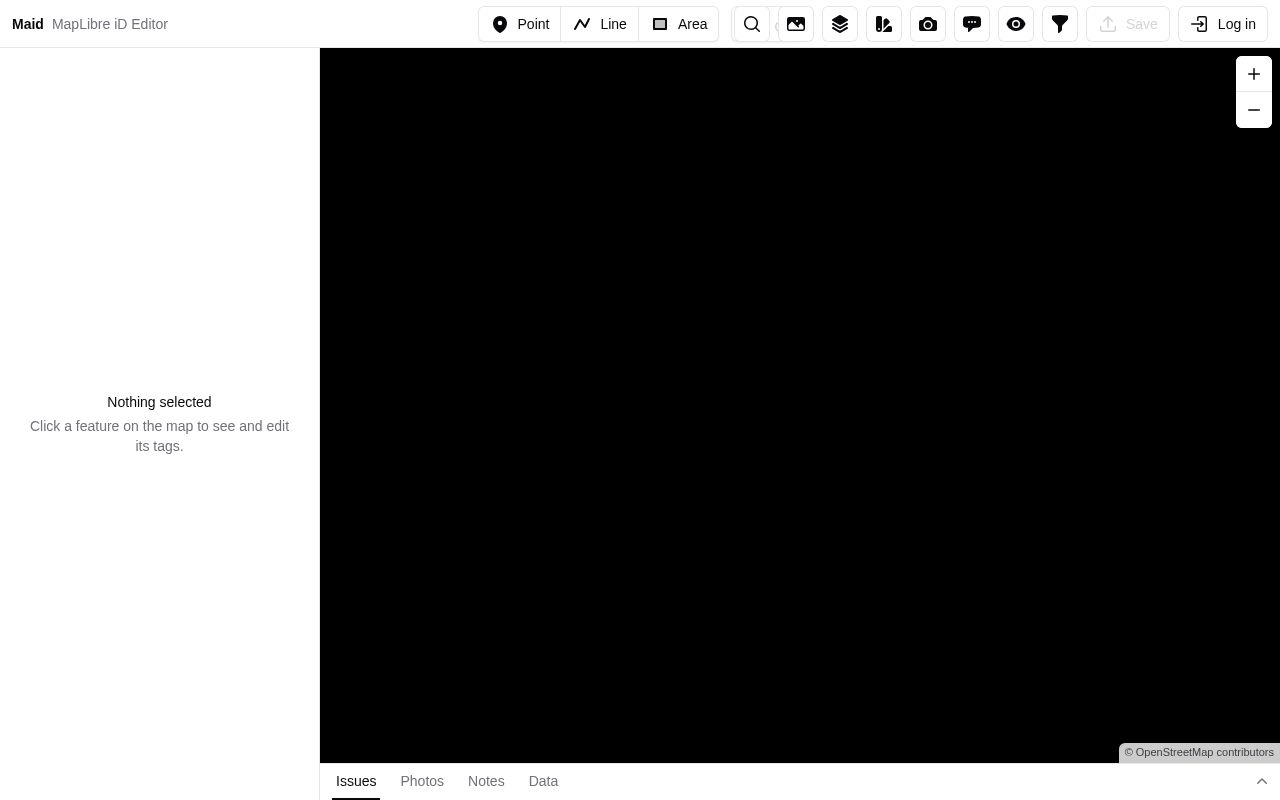Switch to the Photos tab

[x=422, y=781]
